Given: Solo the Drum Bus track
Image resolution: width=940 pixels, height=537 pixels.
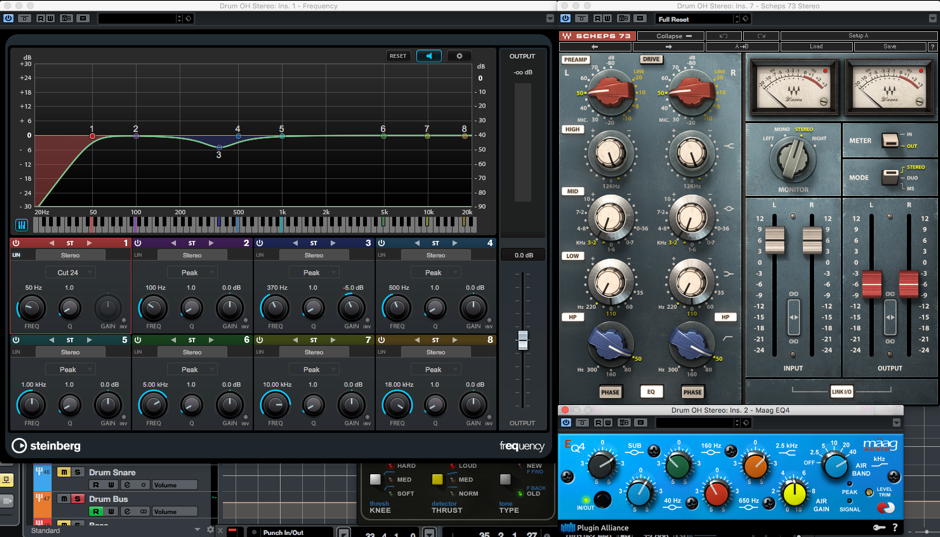Looking at the screenshot, I should pyautogui.click(x=76, y=499).
